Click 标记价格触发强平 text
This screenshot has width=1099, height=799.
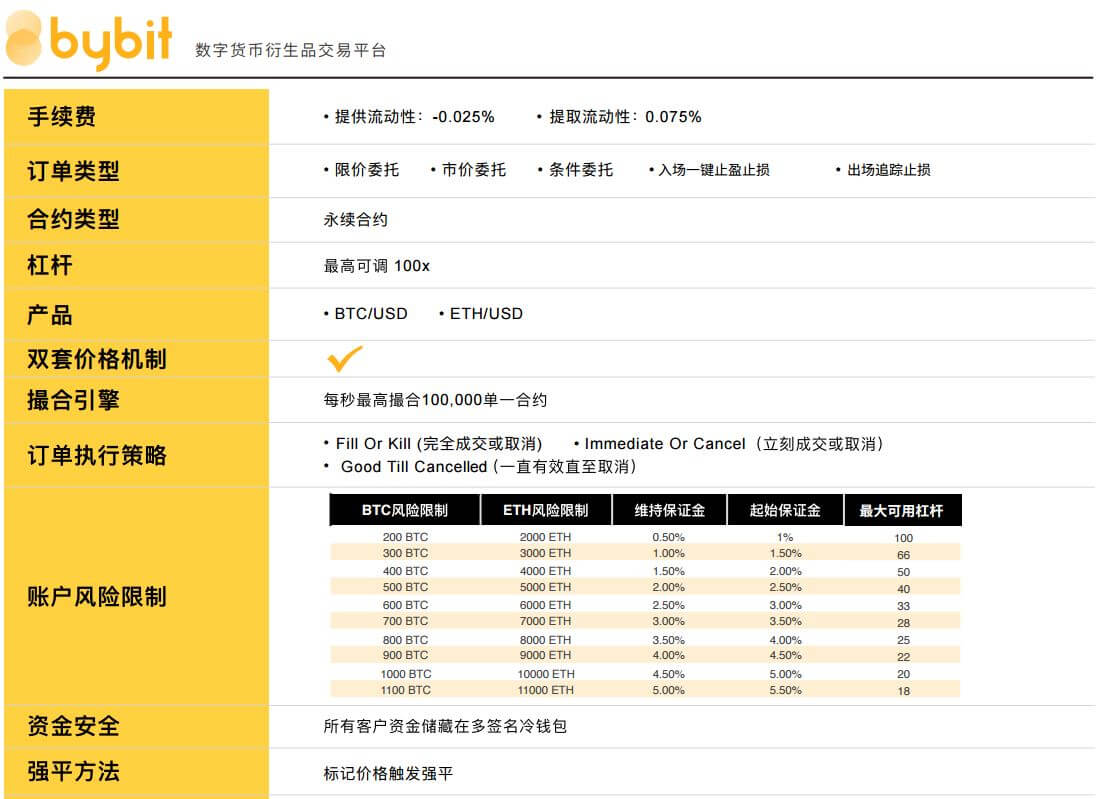pyautogui.click(x=388, y=773)
